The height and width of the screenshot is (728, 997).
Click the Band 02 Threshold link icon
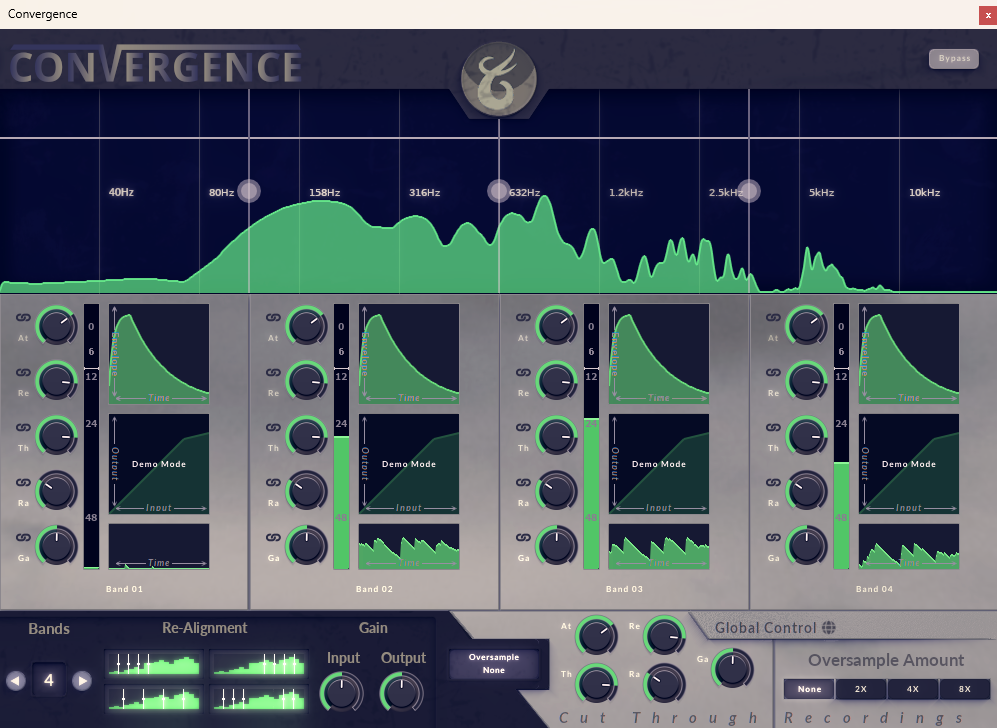(x=273, y=427)
